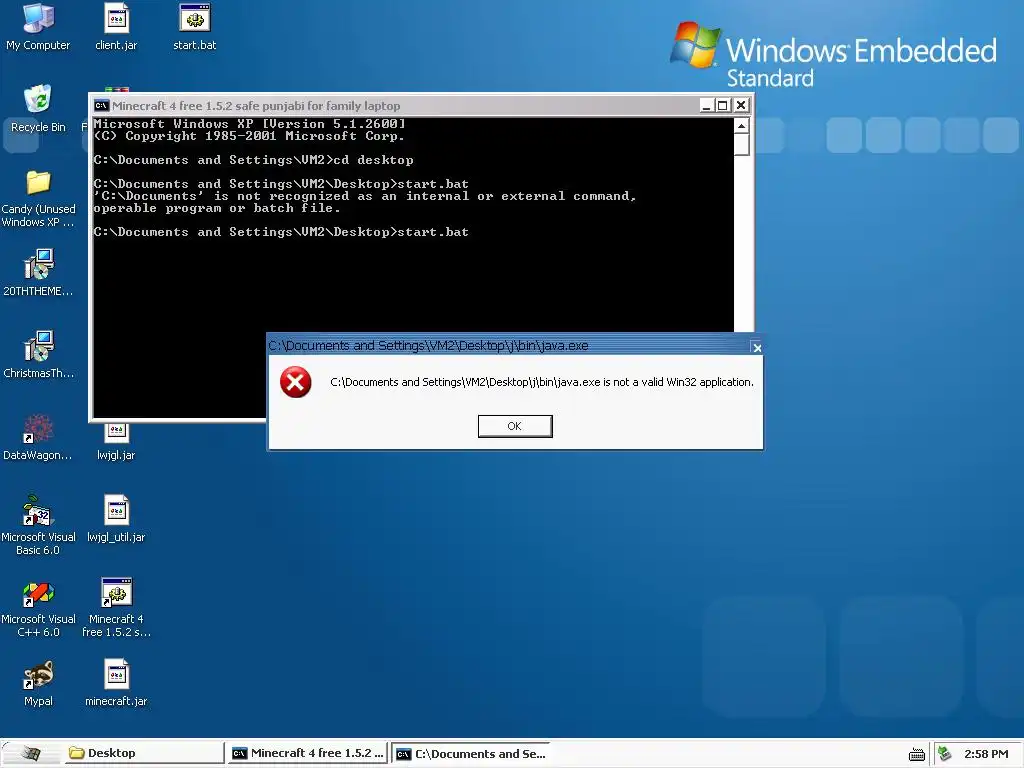Select Microsoft Visual Basic 6.0 shortcut

pyautogui.click(x=38, y=525)
